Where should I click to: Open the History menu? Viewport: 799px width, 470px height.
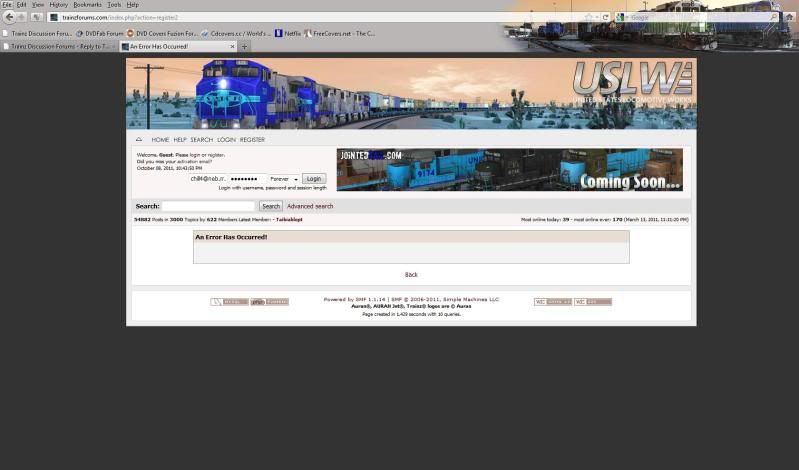[x=59, y=5]
